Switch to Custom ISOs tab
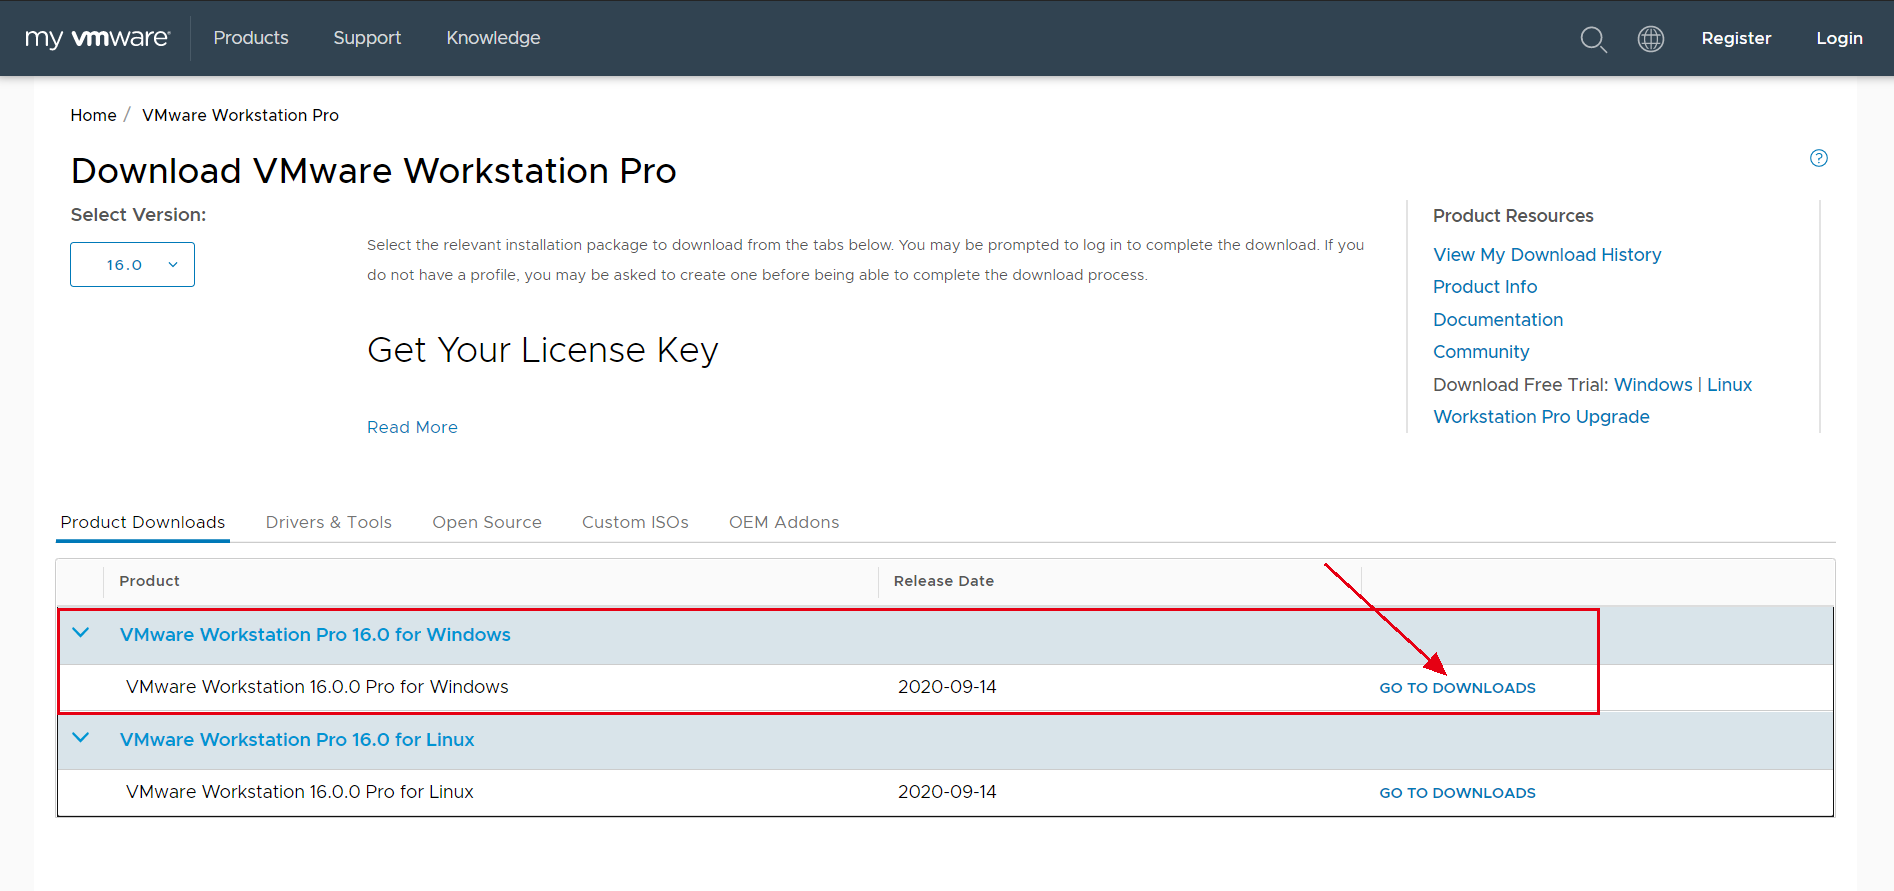 (635, 522)
